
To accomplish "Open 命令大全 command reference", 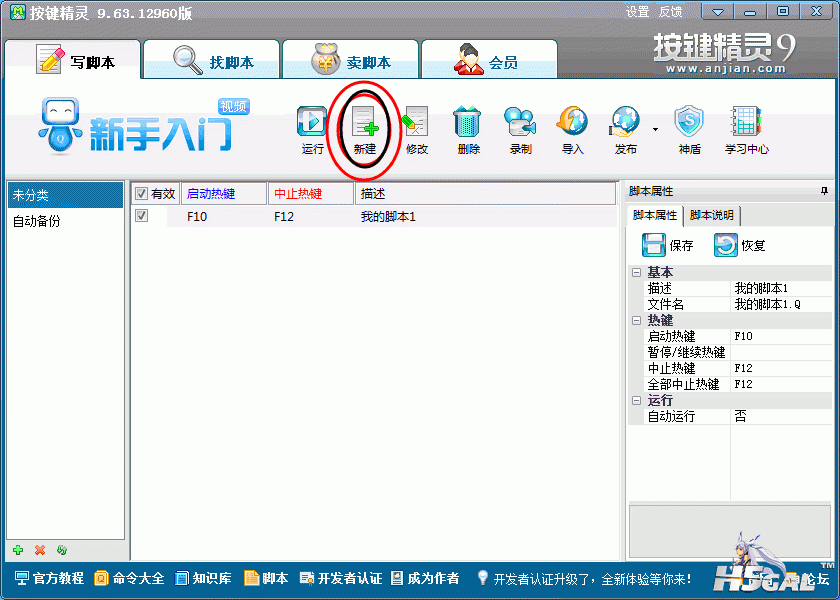I will (129, 579).
